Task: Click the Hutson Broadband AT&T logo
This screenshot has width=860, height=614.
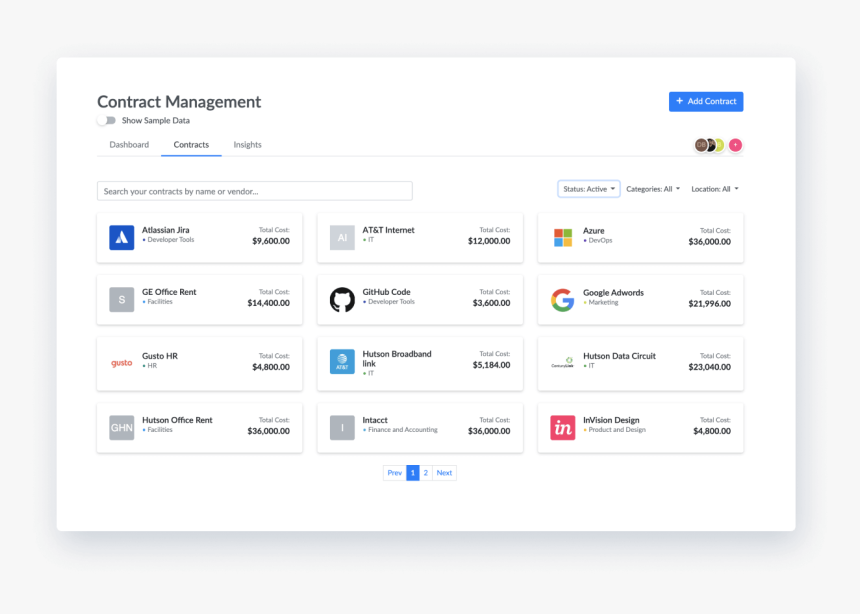Action: 342,362
